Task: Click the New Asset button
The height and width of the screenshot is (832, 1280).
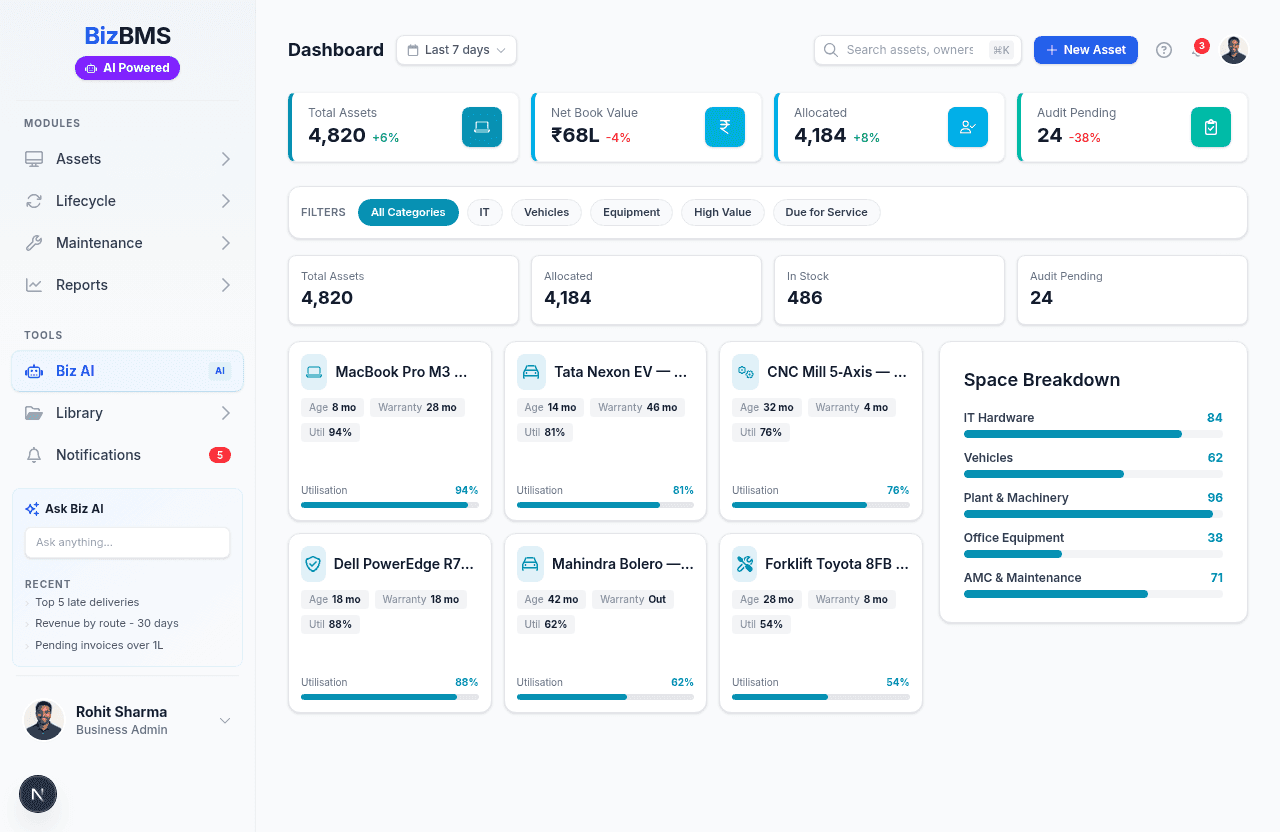Action: tap(1085, 50)
